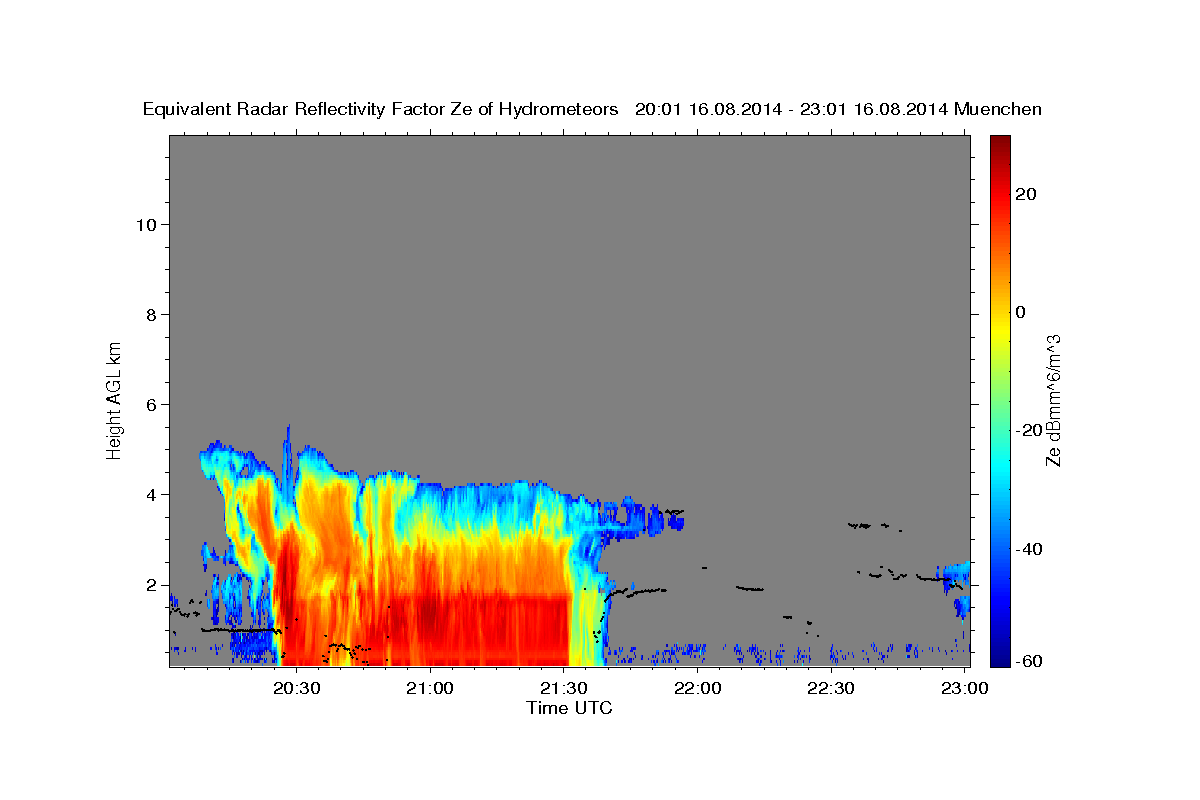The image size is (1200, 800).
Task: Click the 22:30 time tick label
Action: tap(830, 688)
